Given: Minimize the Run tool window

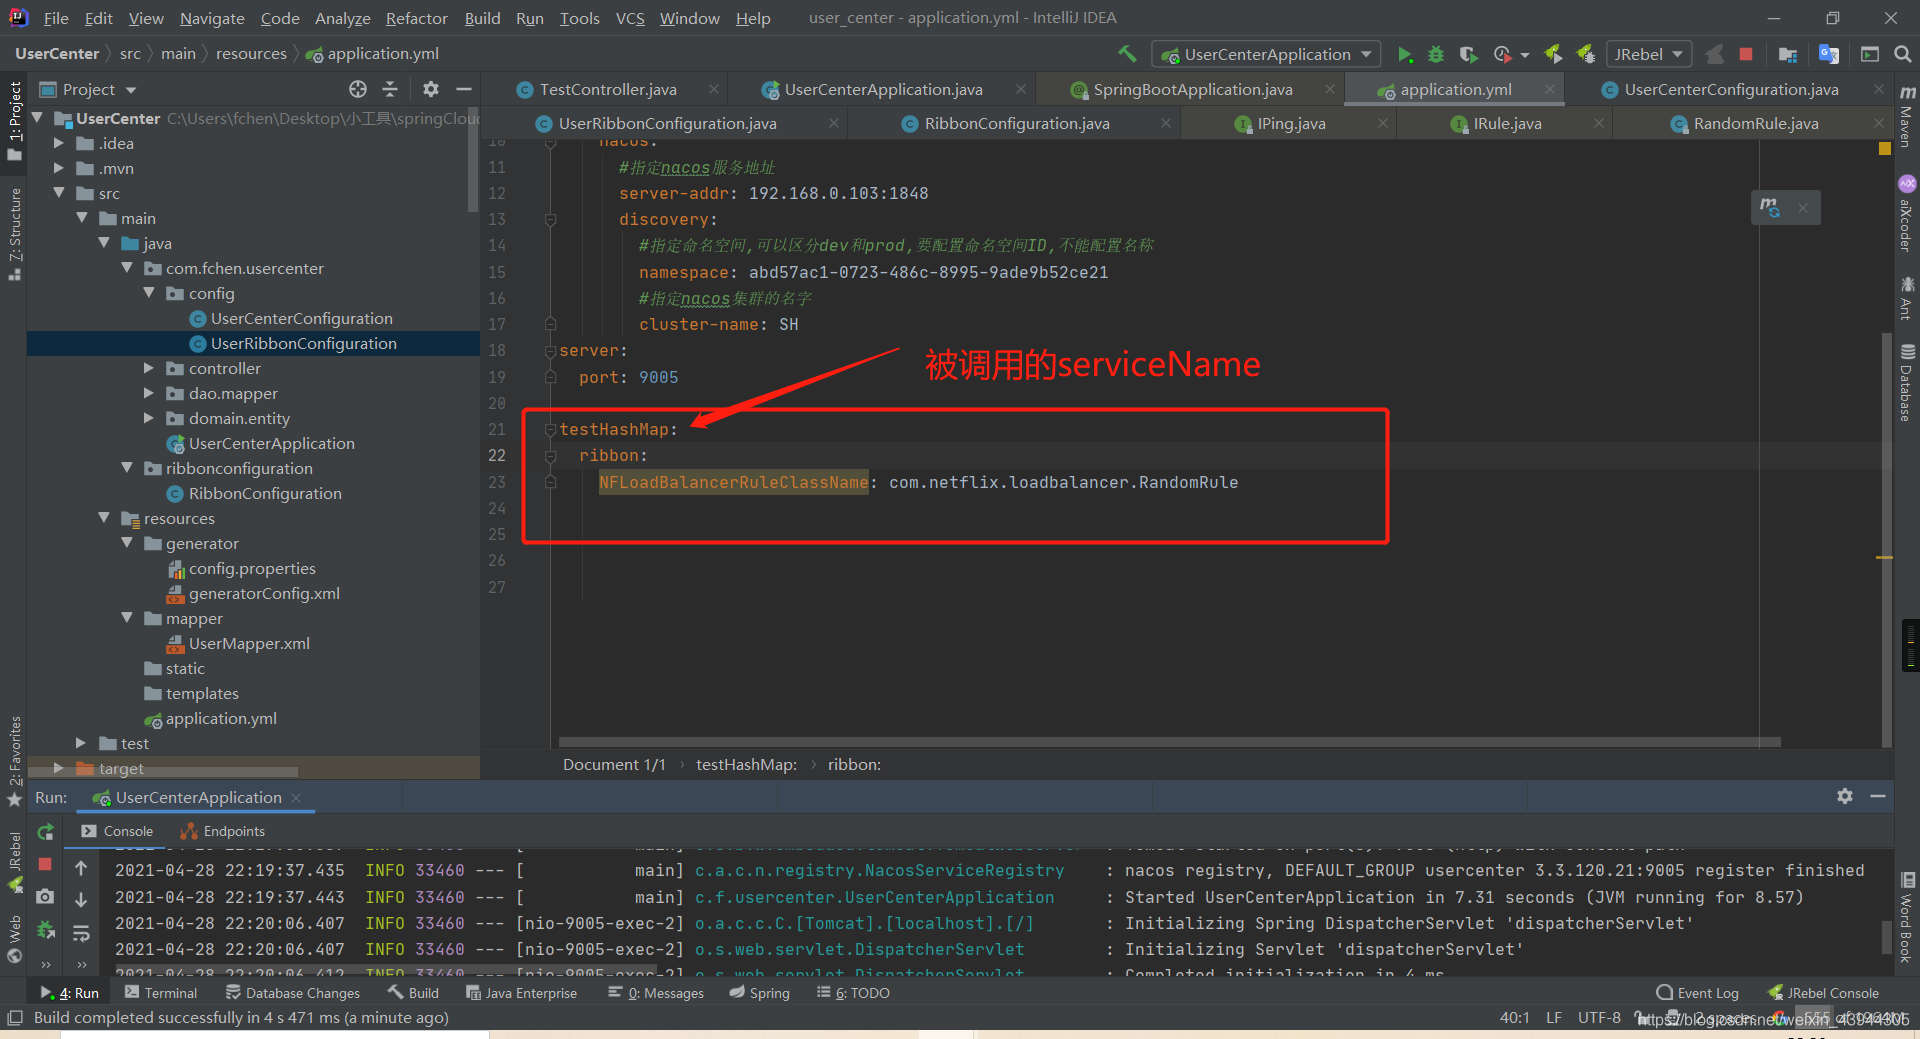Looking at the screenshot, I should [1878, 796].
